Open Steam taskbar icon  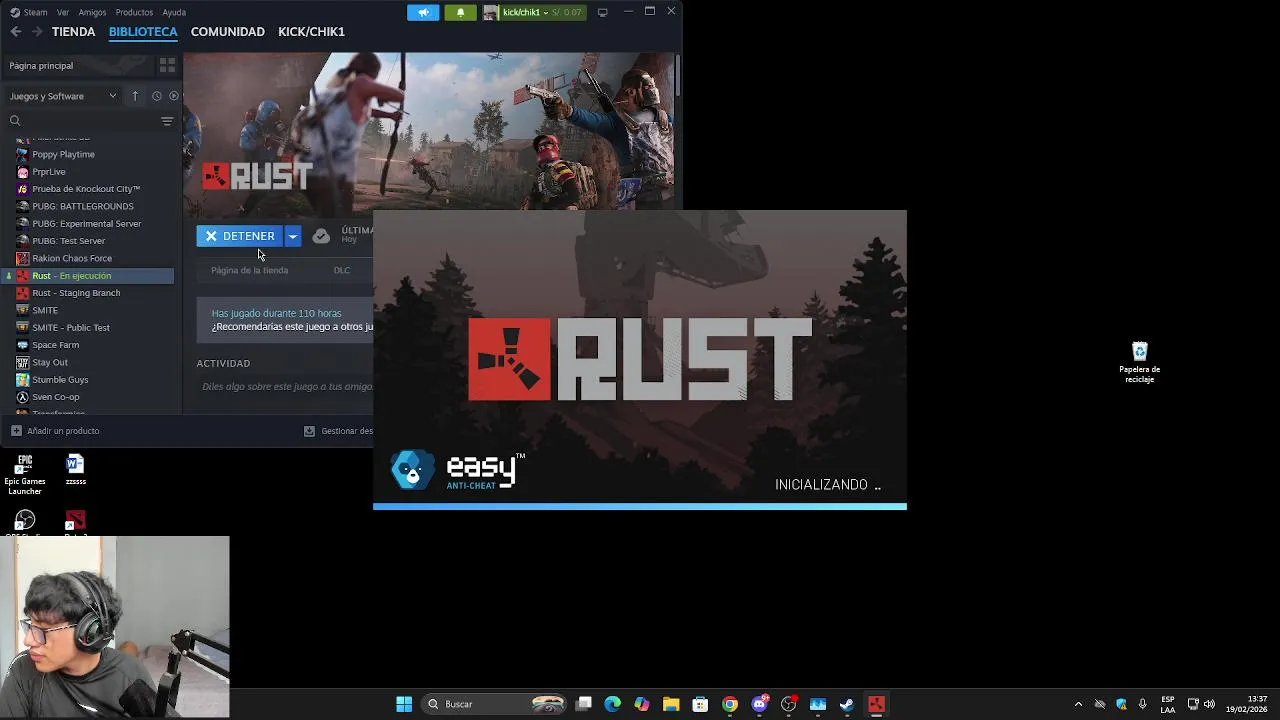[x=847, y=704]
